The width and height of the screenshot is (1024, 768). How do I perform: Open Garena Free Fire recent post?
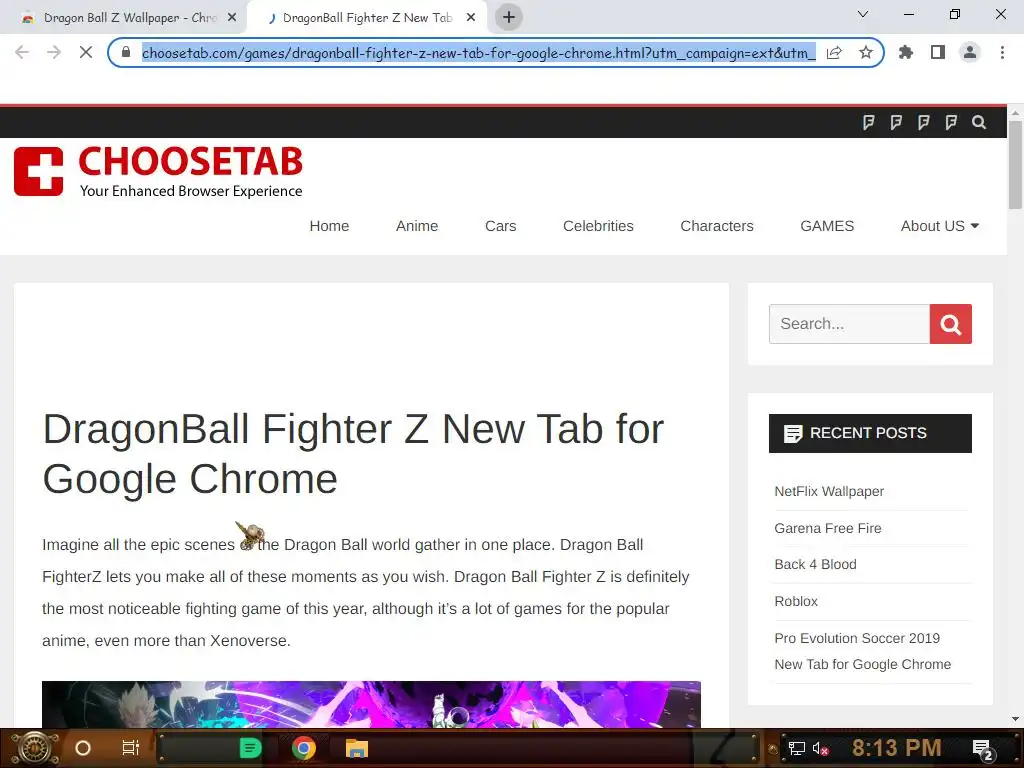(x=827, y=528)
